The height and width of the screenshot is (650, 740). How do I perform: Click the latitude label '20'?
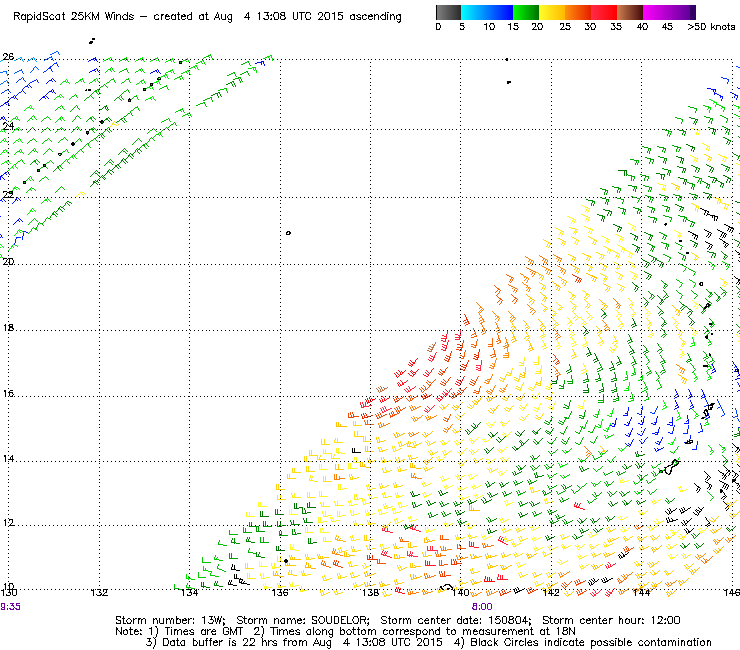coord(8,262)
